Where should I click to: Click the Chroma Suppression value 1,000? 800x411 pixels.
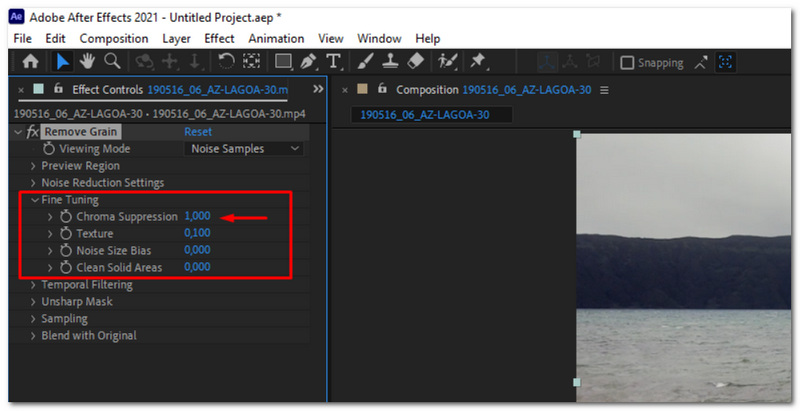(197, 216)
